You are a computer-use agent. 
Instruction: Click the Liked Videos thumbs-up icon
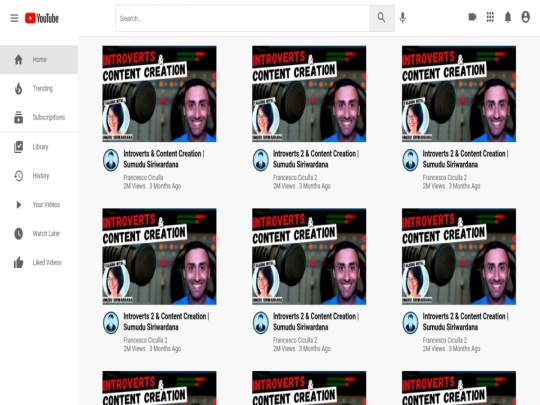tap(19, 262)
